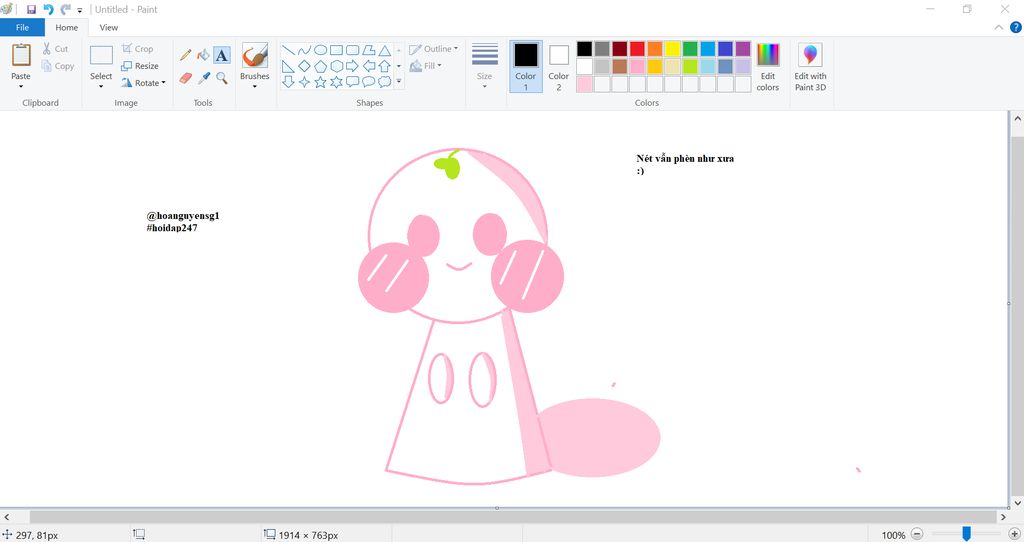Adjust the zoom slider handle
1024x542 pixels.
[966, 534]
